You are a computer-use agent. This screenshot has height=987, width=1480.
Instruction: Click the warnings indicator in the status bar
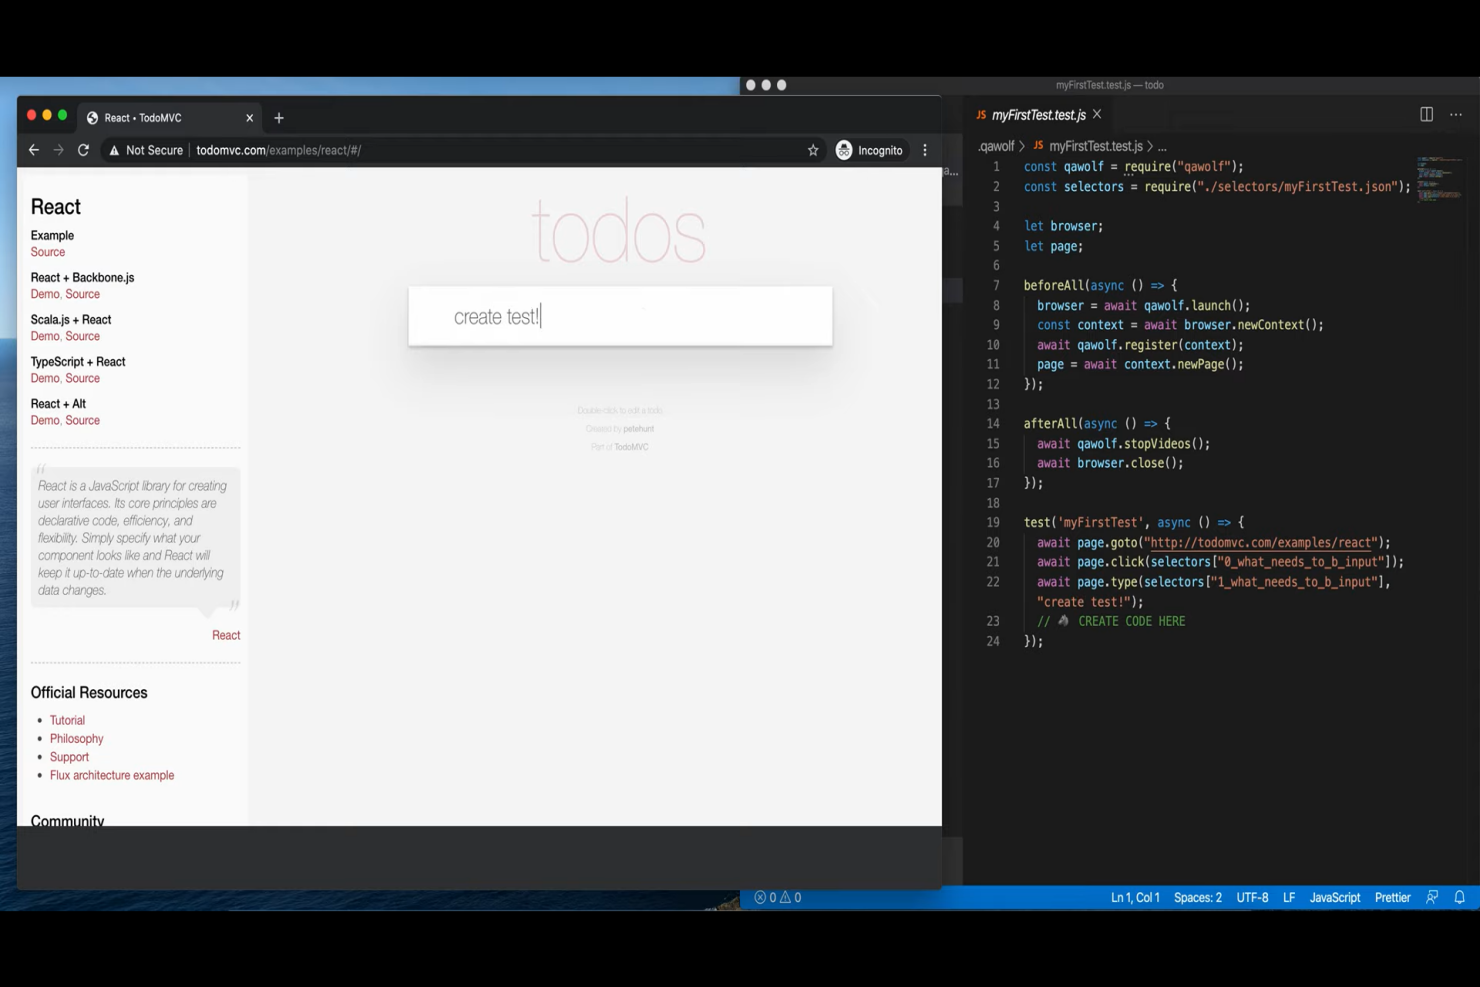pyautogui.click(x=789, y=897)
